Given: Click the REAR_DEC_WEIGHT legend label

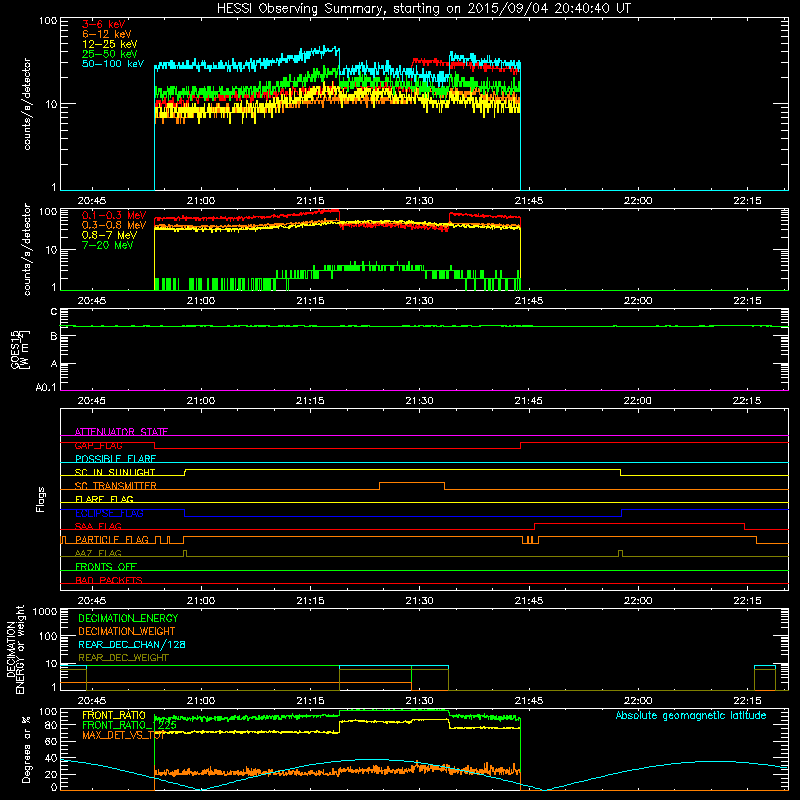Looking at the screenshot, I should click(123, 658).
